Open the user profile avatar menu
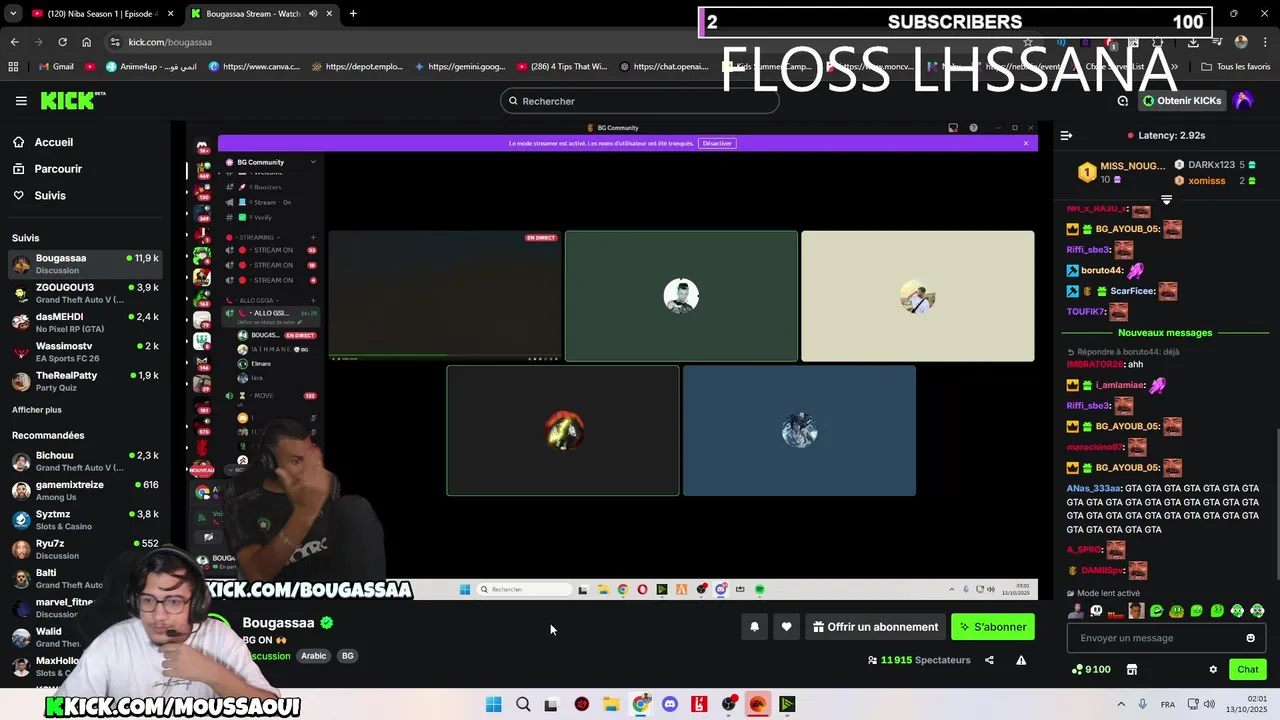Screen dimensions: 1280x720 pyautogui.click(x=1243, y=101)
